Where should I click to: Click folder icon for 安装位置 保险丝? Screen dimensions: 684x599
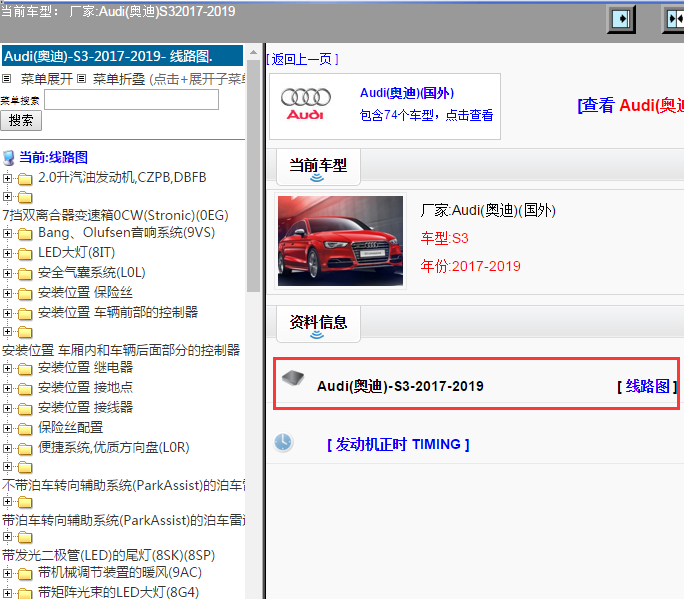pos(25,294)
